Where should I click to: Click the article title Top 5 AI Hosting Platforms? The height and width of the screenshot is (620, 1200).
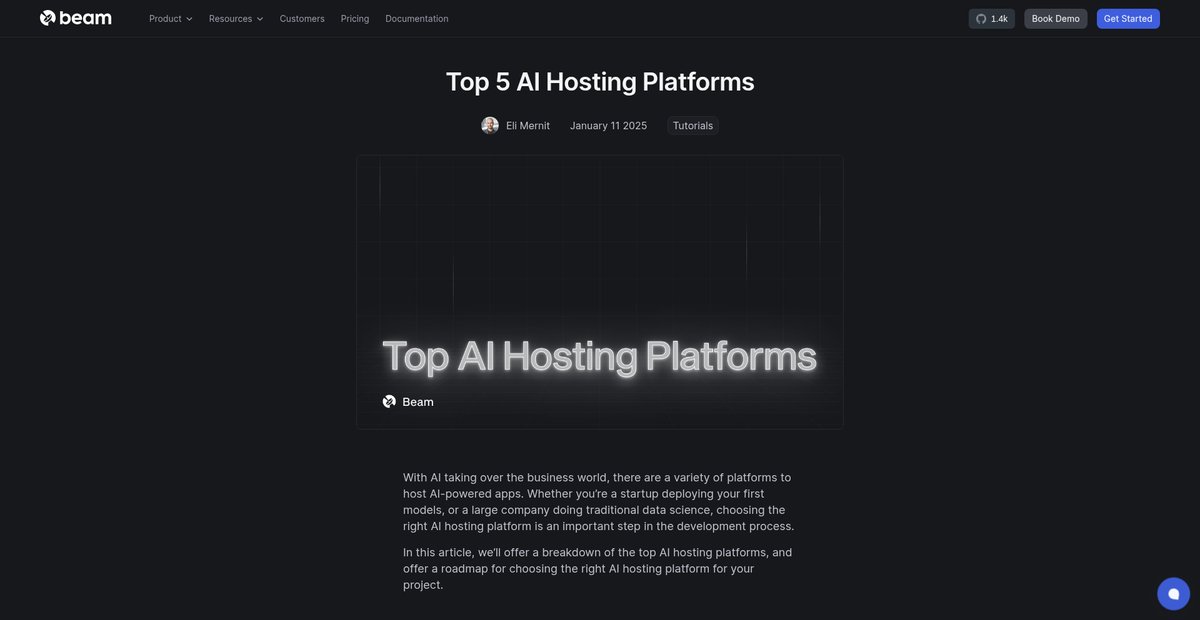click(600, 82)
